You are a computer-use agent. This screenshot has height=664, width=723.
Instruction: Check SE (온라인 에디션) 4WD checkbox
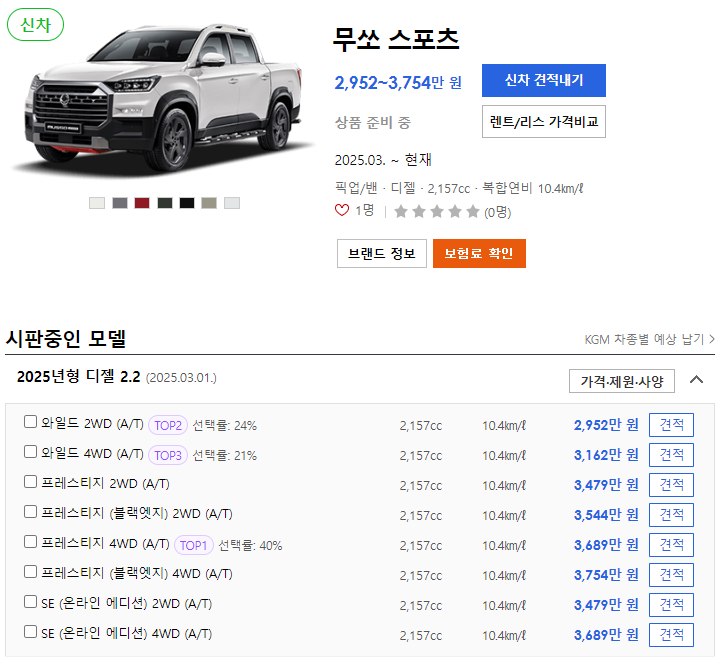(30, 632)
